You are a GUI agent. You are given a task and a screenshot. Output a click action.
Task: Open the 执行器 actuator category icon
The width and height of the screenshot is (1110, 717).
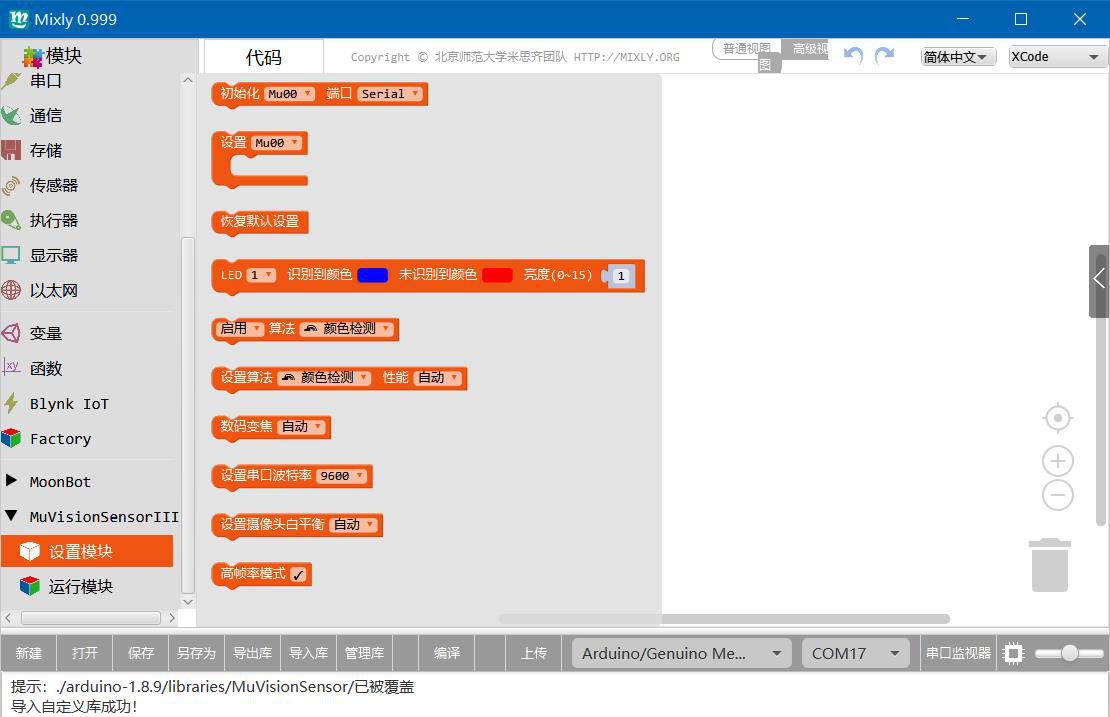pos(11,220)
